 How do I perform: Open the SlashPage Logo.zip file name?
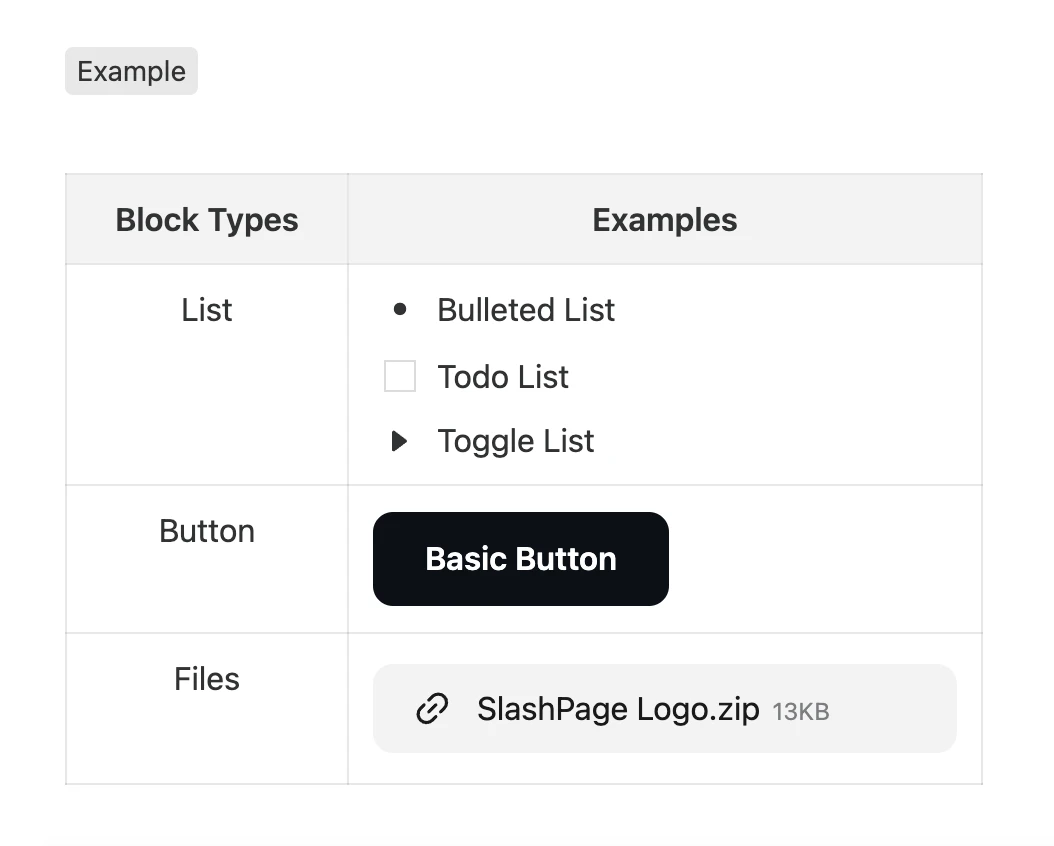[618, 709]
